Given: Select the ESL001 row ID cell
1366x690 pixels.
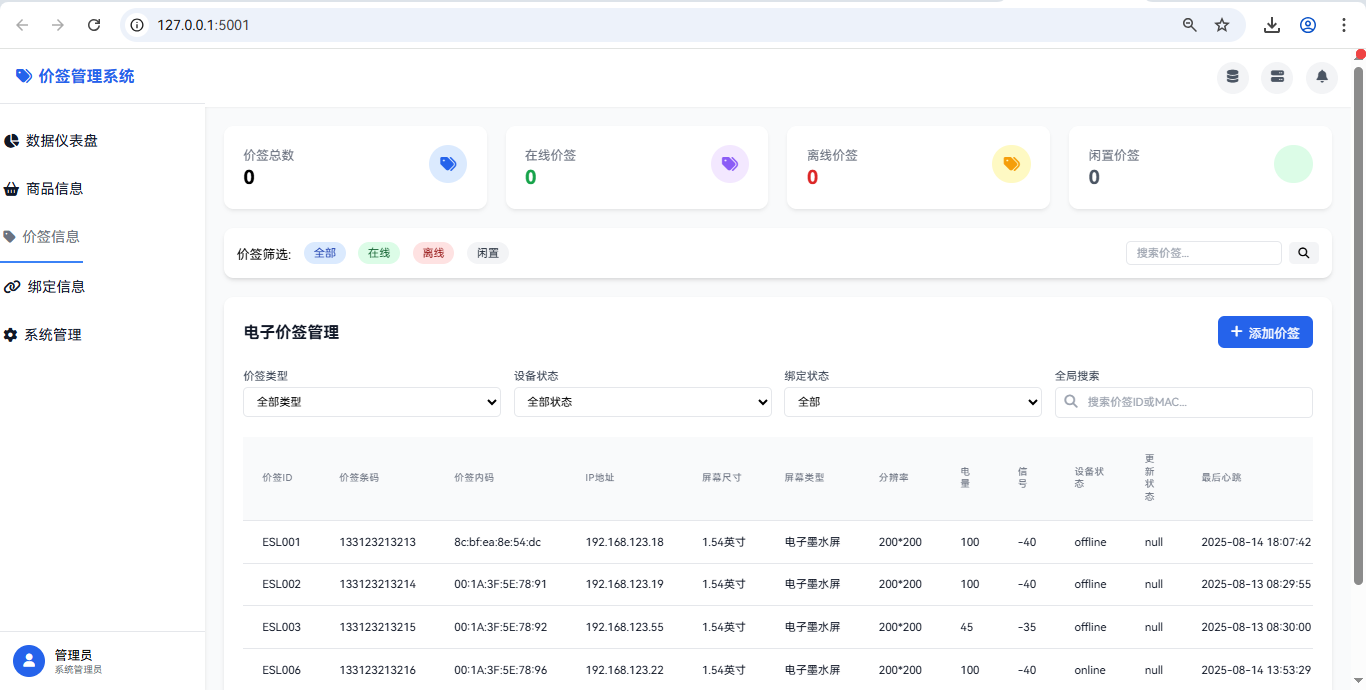Looking at the screenshot, I should [x=281, y=542].
